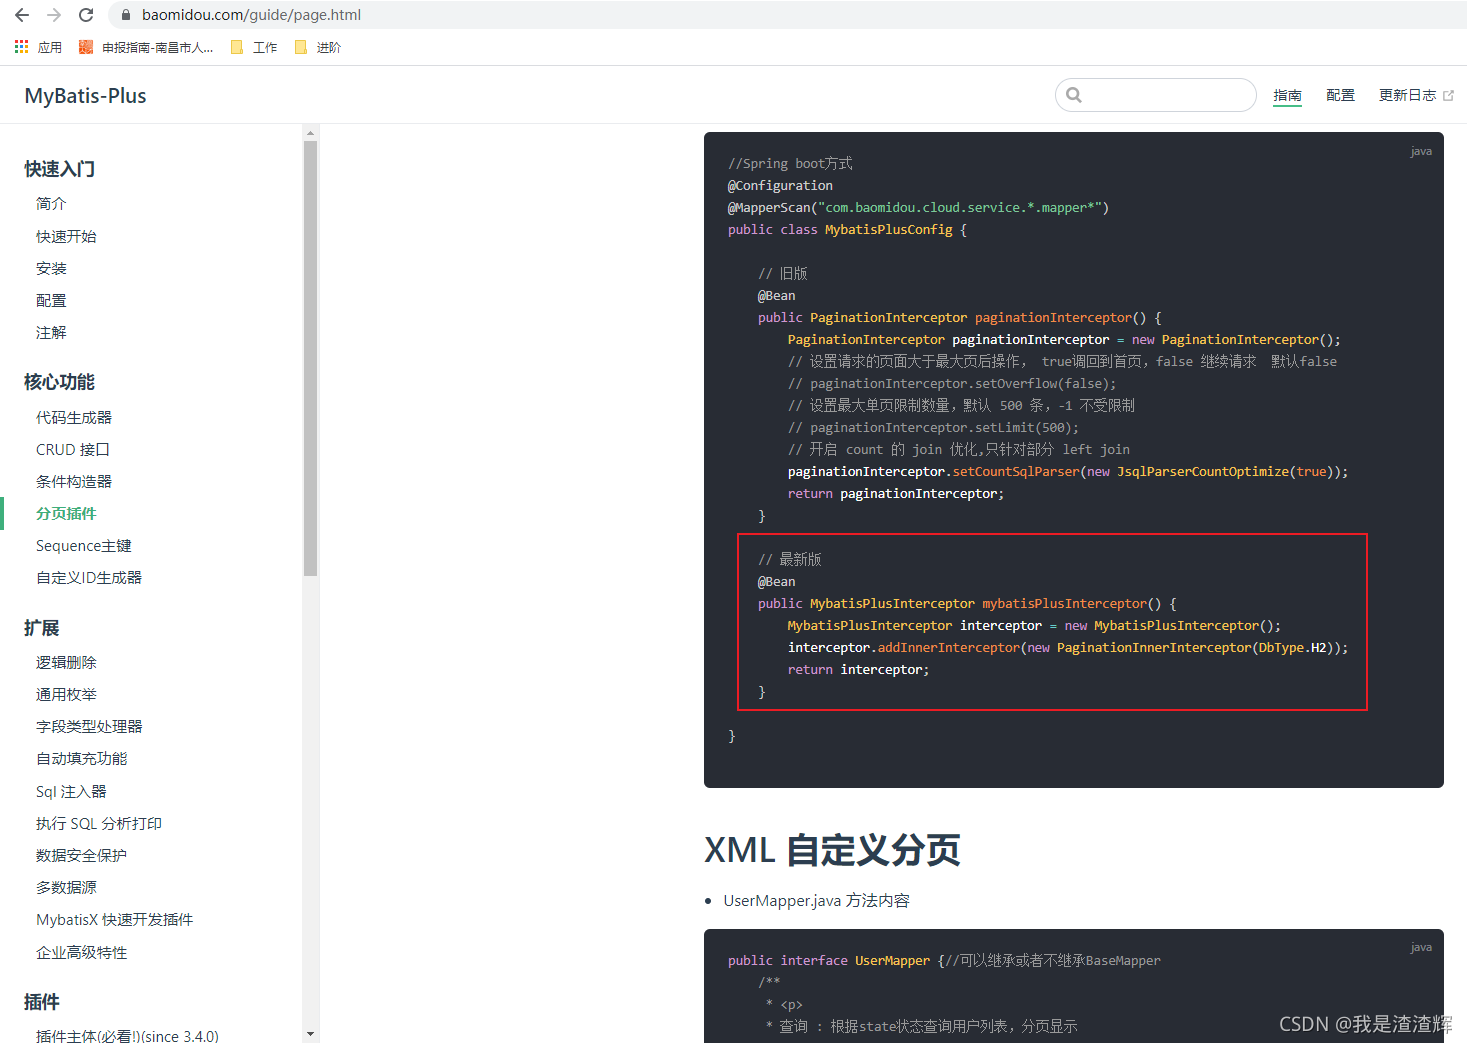Open the 更新日志 external link
Viewport: 1467px width, 1043px height.
click(x=1416, y=95)
